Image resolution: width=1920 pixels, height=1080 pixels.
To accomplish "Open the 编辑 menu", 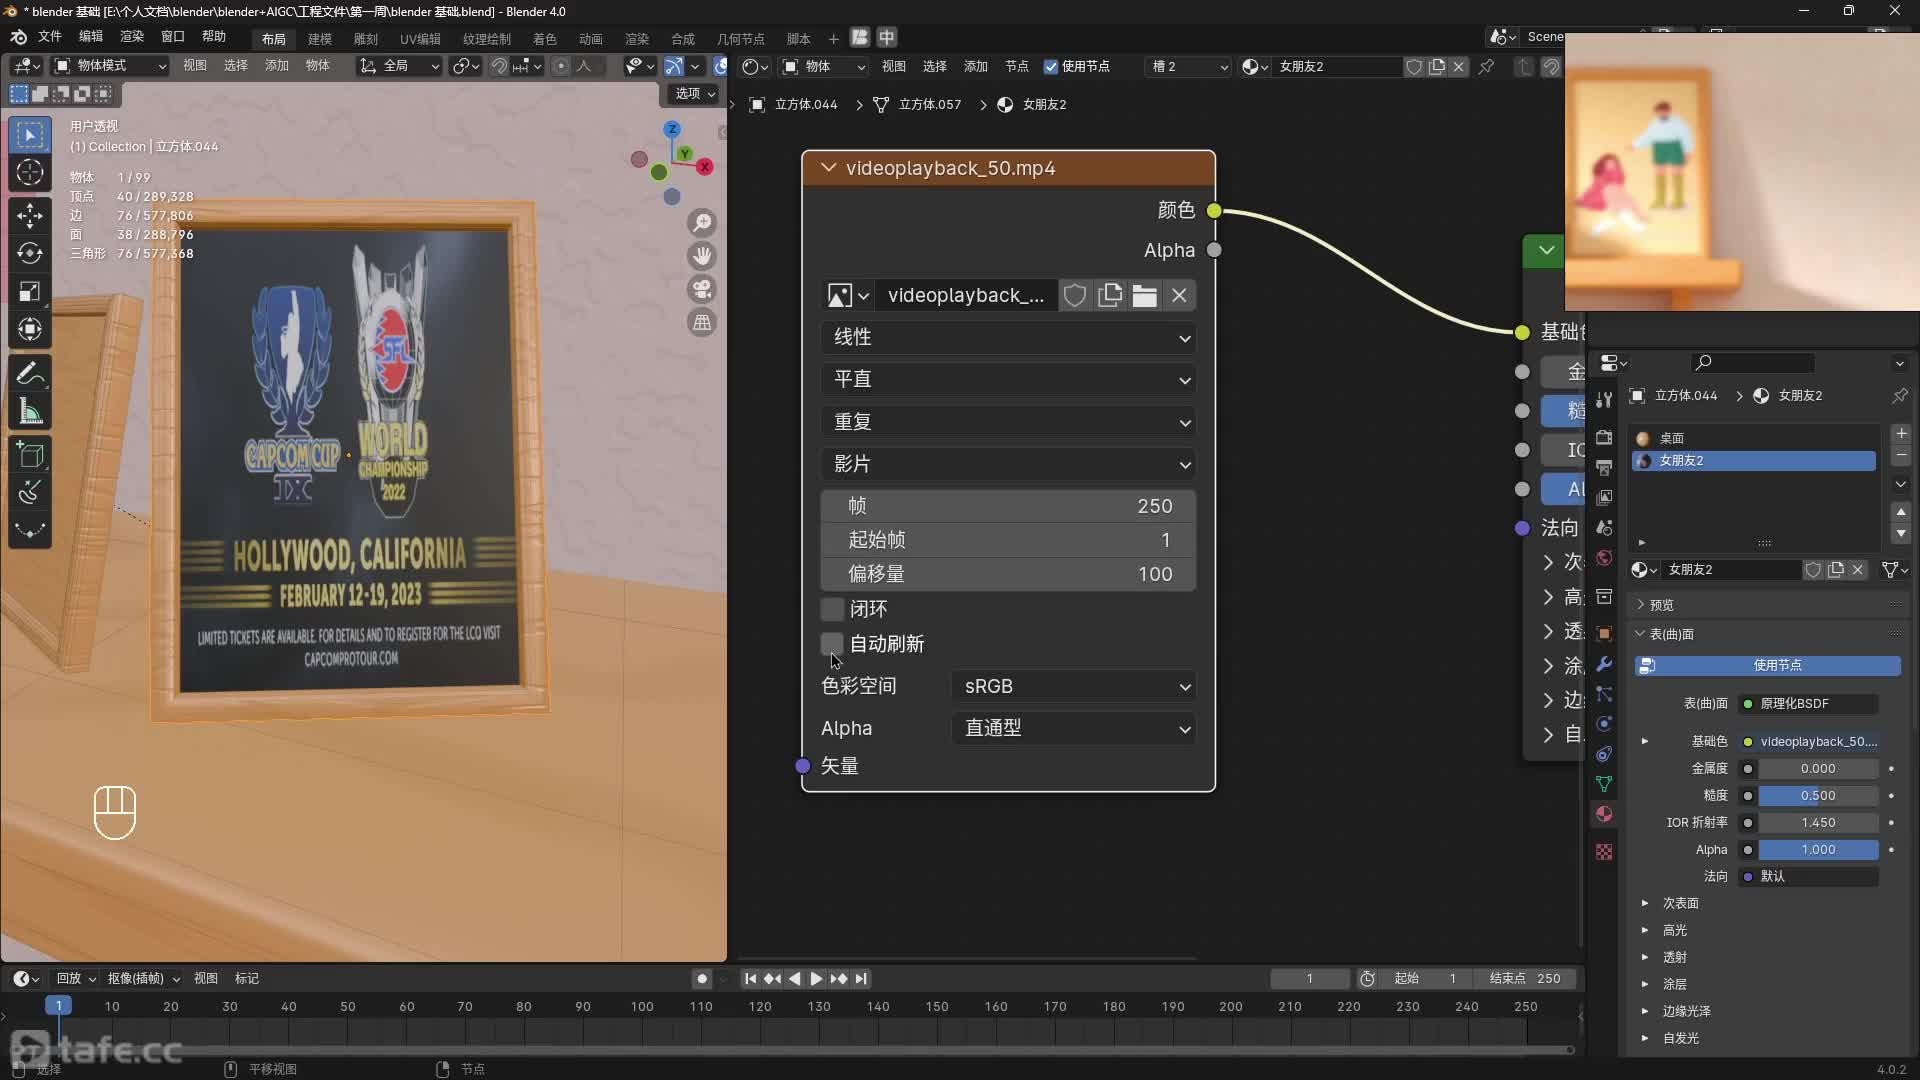I will click(x=91, y=36).
